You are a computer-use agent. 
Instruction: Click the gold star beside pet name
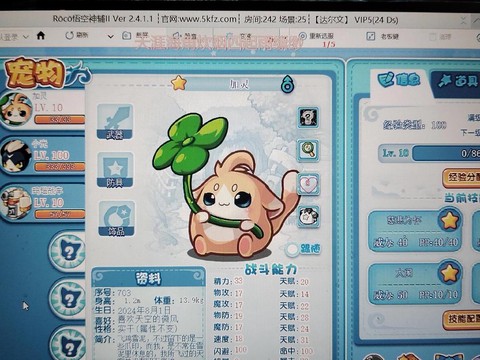tap(179, 83)
